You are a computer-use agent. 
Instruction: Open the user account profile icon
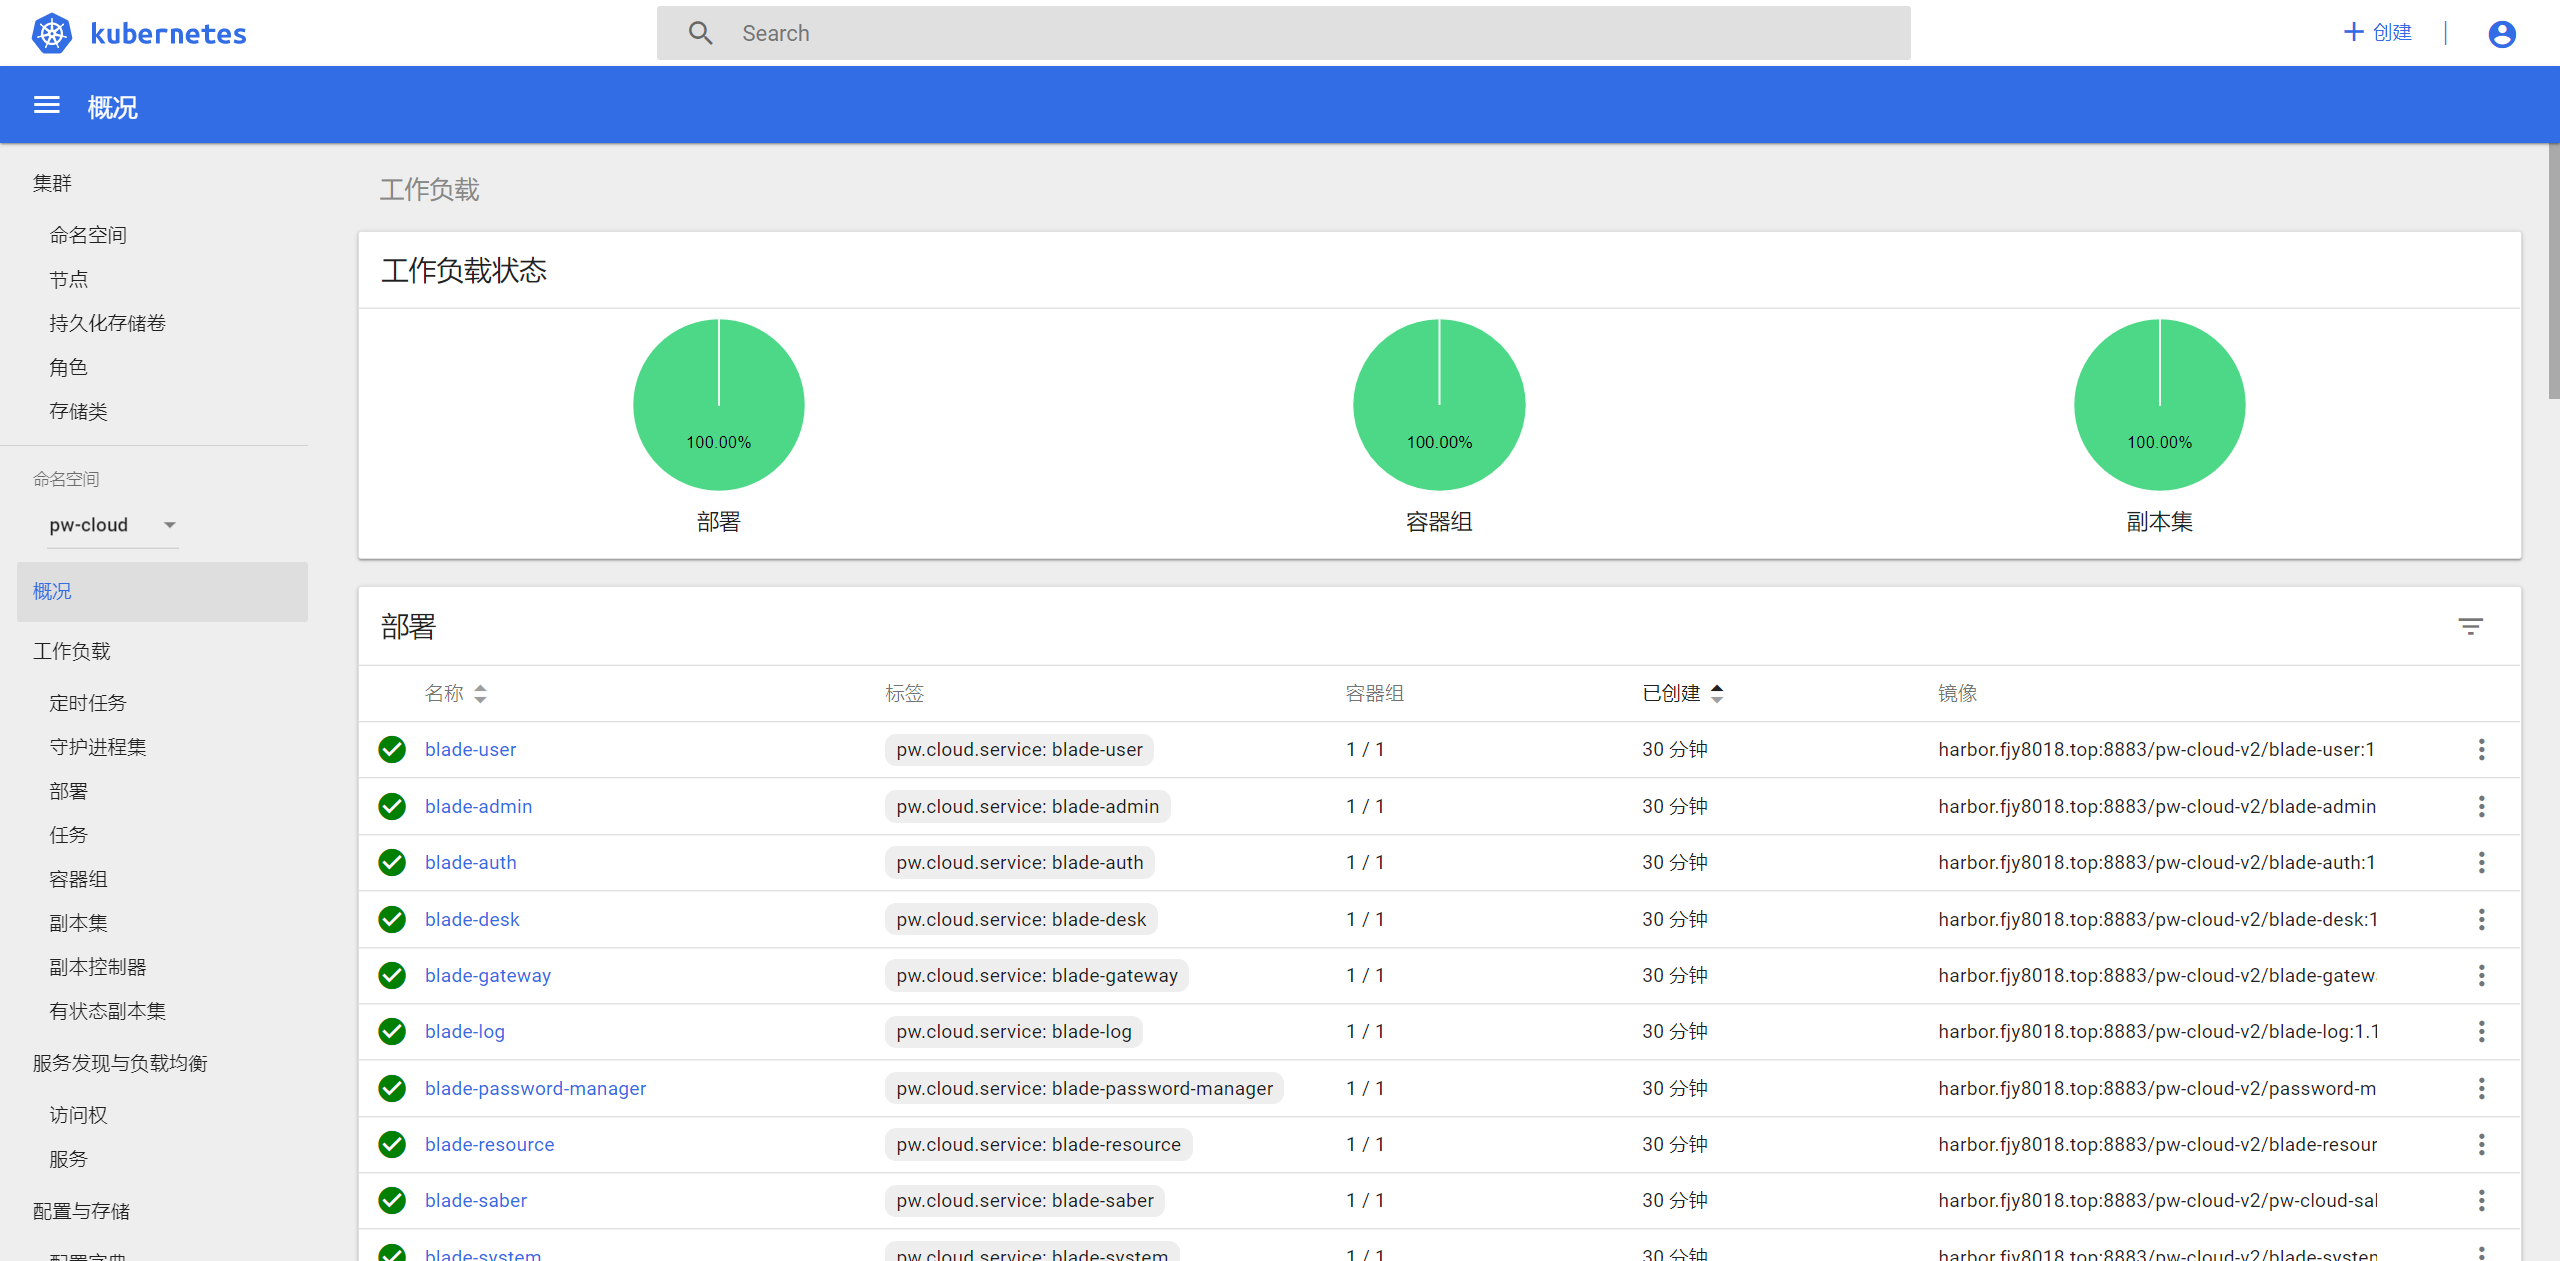tap(2501, 34)
